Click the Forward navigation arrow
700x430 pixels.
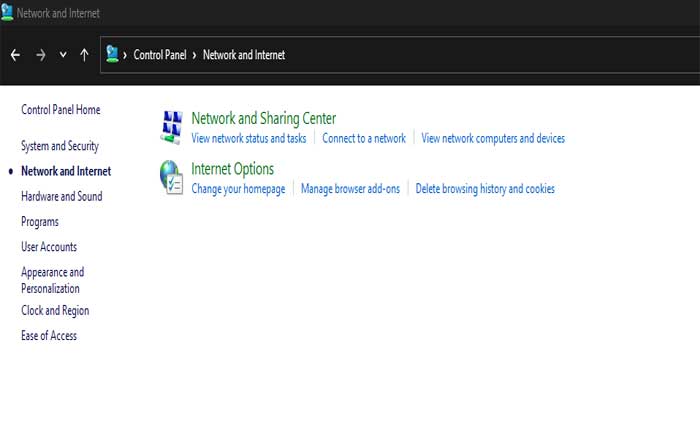coord(41,55)
